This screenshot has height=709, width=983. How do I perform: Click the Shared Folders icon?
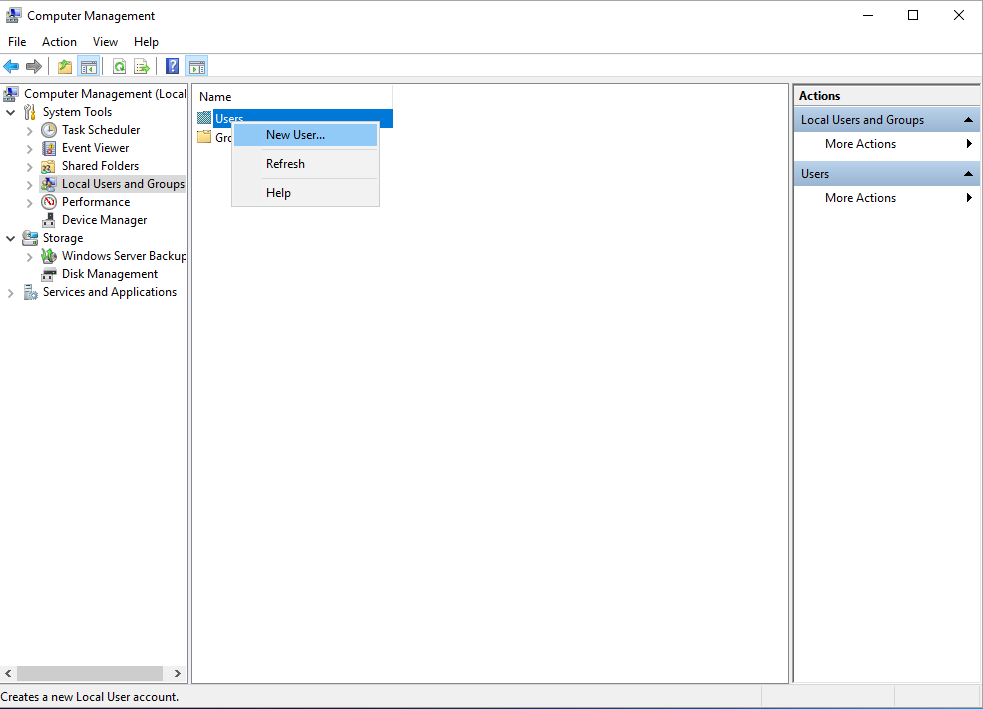(x=48, y=166)
